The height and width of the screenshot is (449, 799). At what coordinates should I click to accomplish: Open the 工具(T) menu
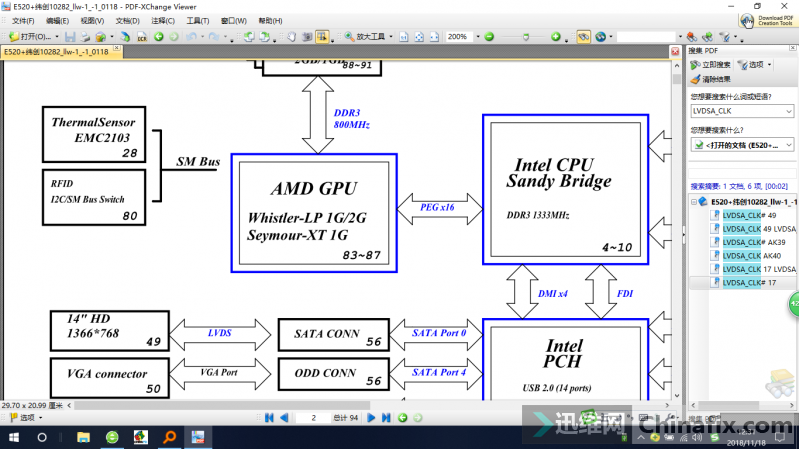[197, 21]
